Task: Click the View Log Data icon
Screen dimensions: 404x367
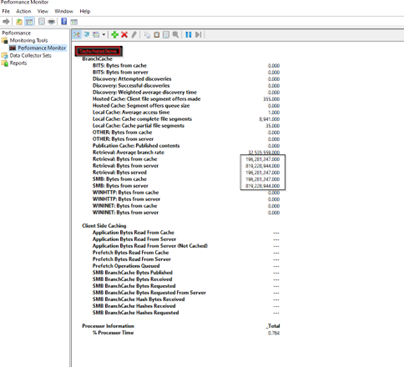Action: pos(87,34)
